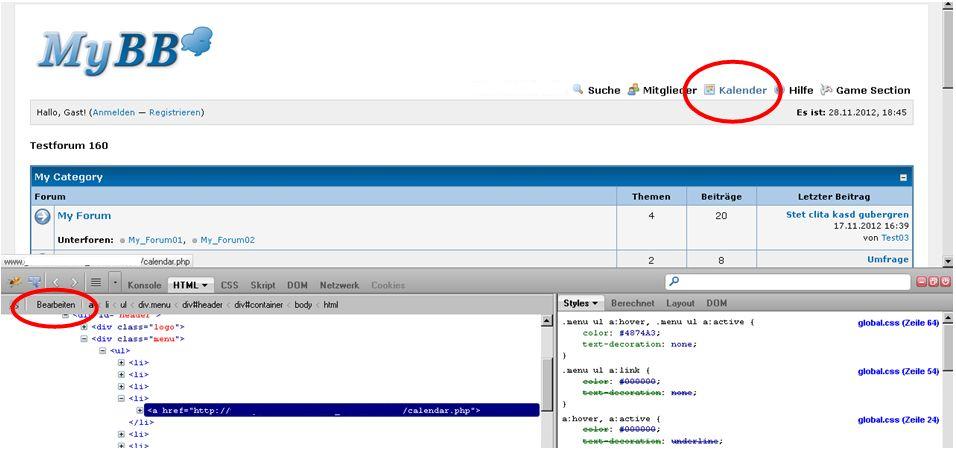Click the Anmelden login link
Viewport: 956px width, 449px height.
click(113, 113)
